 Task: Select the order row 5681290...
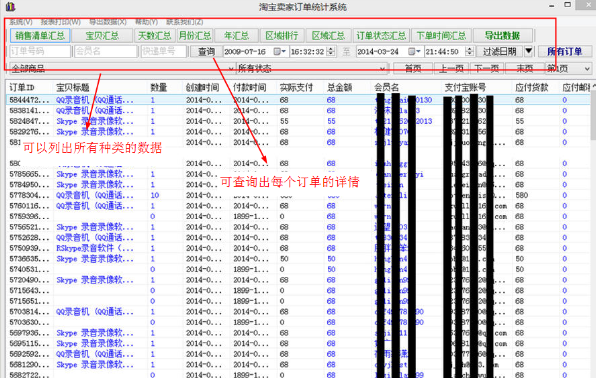[298, 364]
